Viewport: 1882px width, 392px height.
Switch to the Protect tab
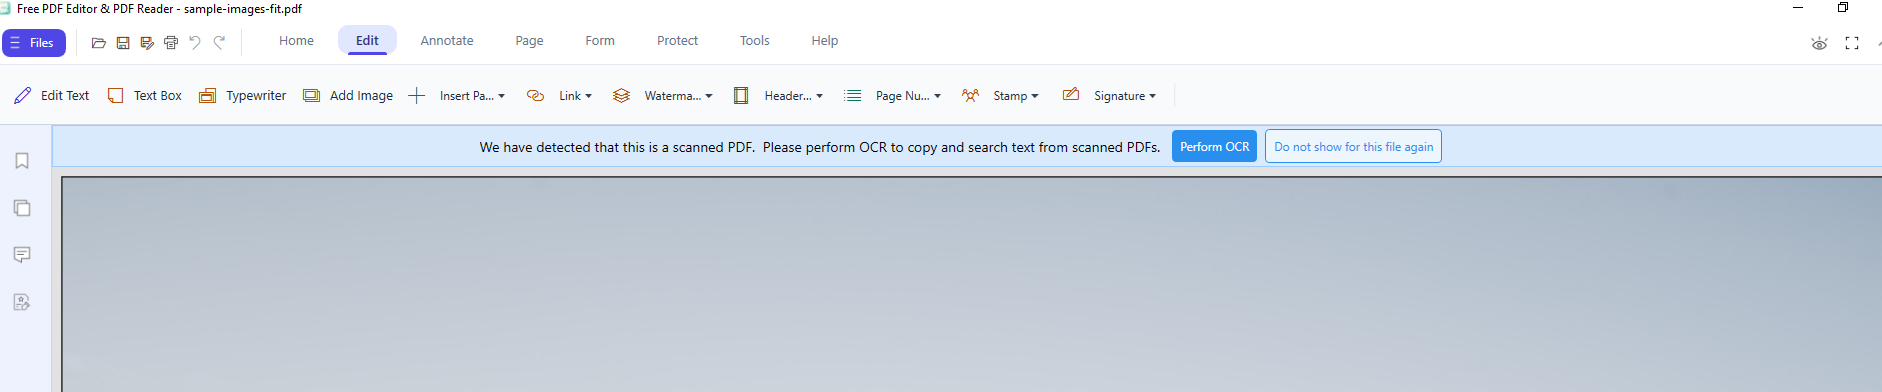[x=677, y=41]
